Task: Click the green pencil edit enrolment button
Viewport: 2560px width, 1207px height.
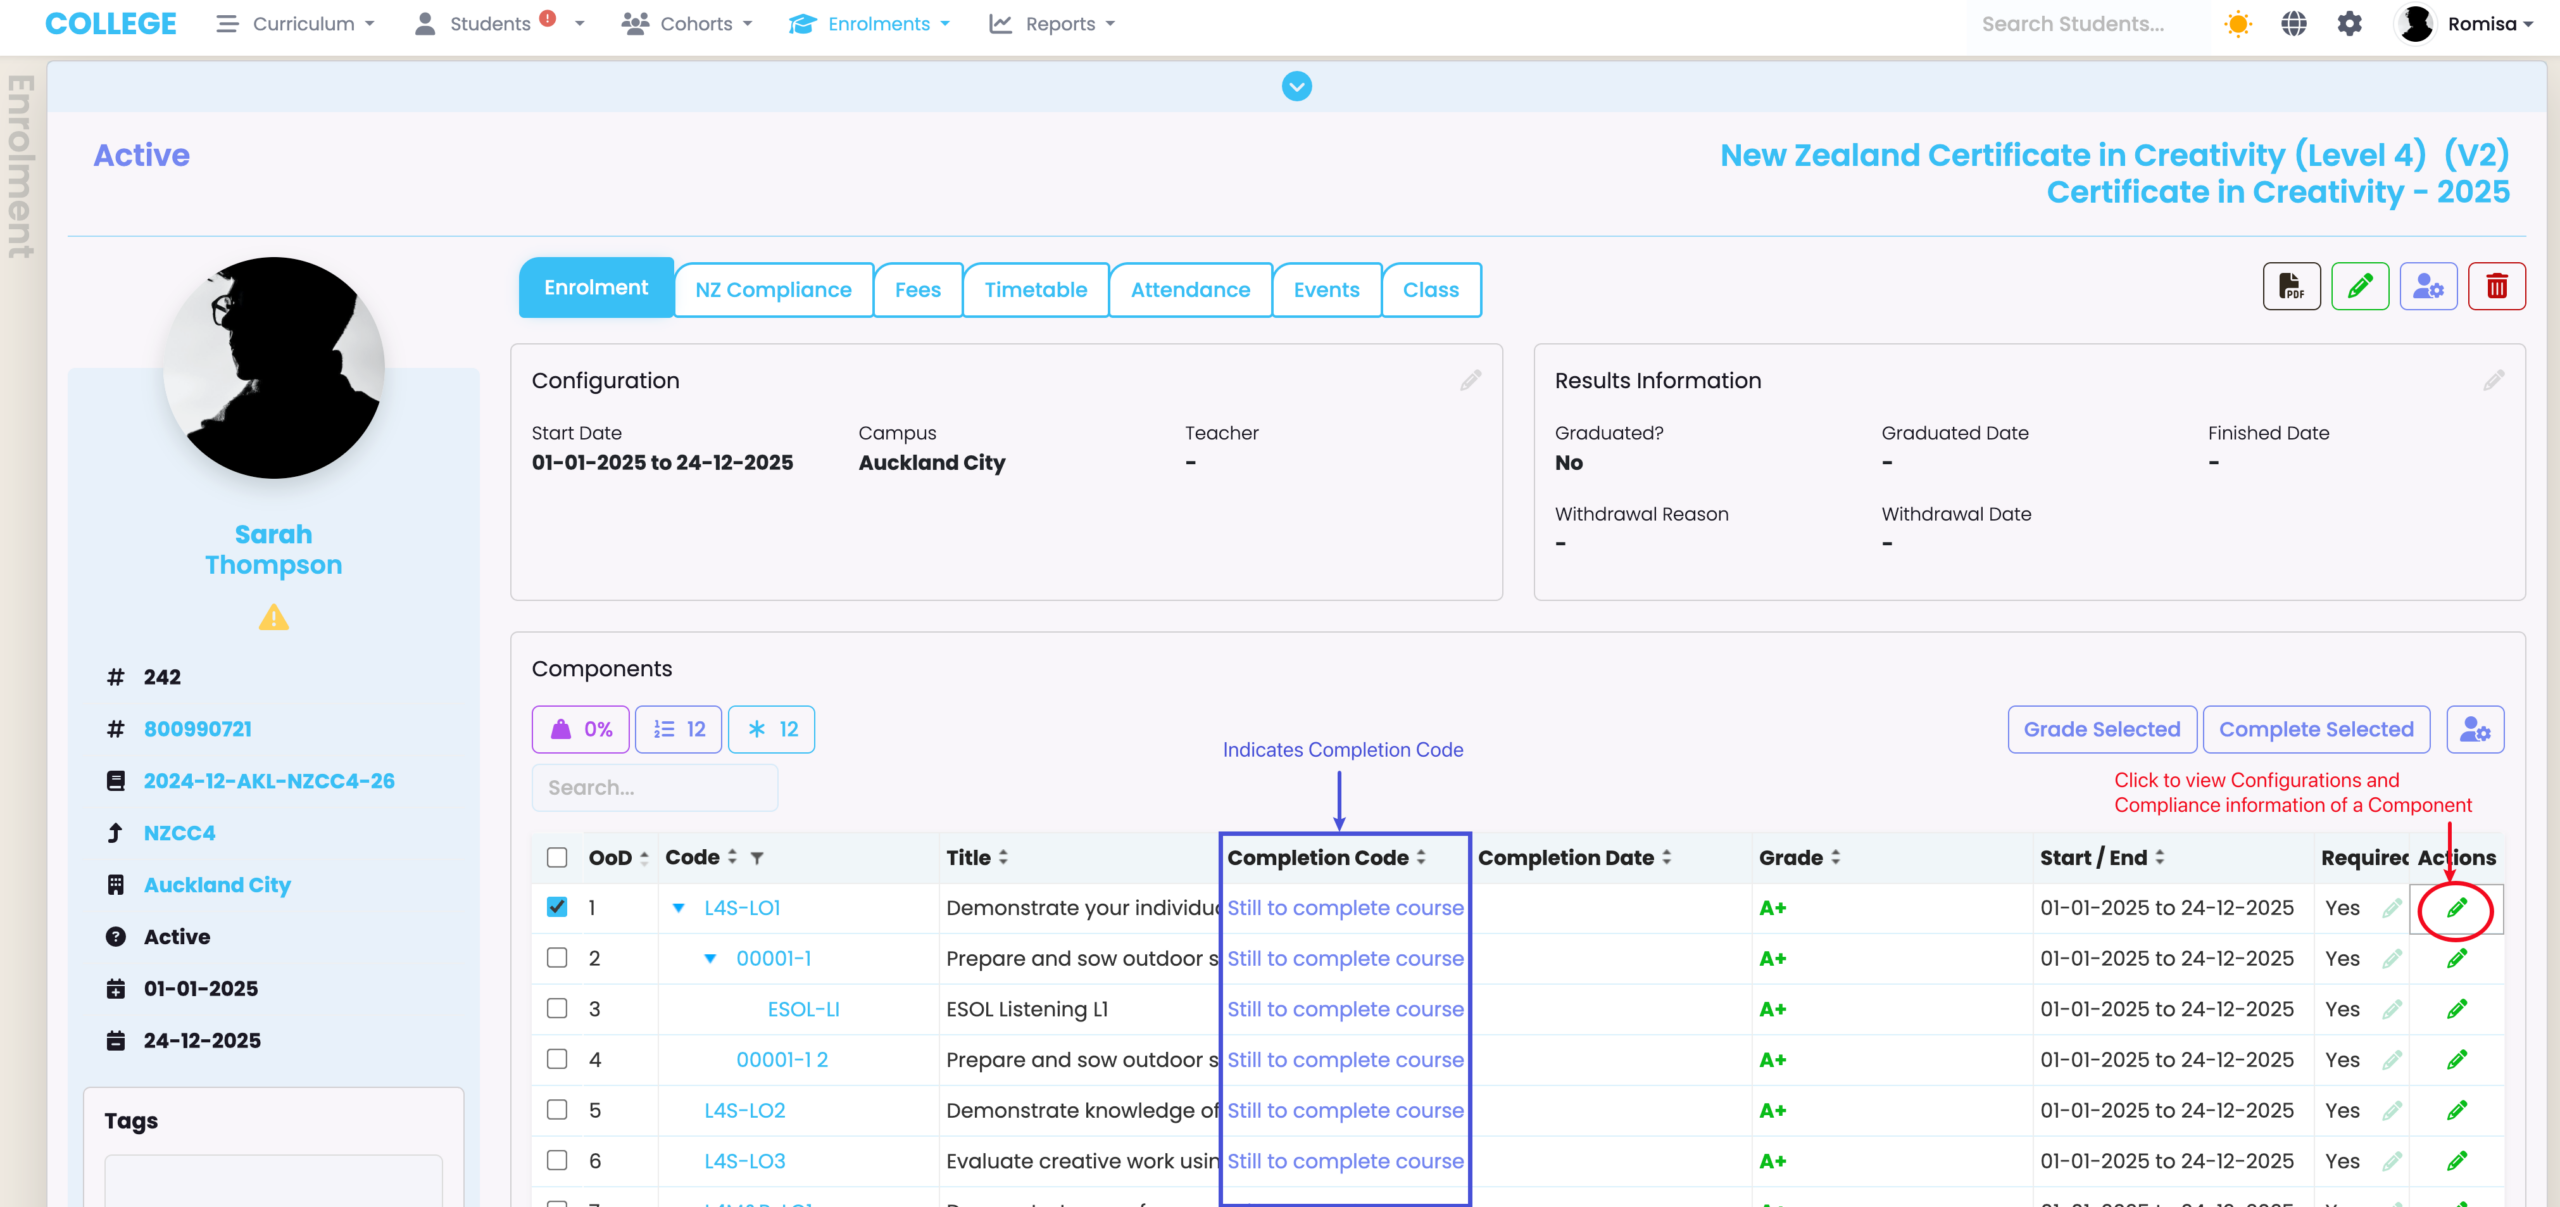Action: (2360, 288)
